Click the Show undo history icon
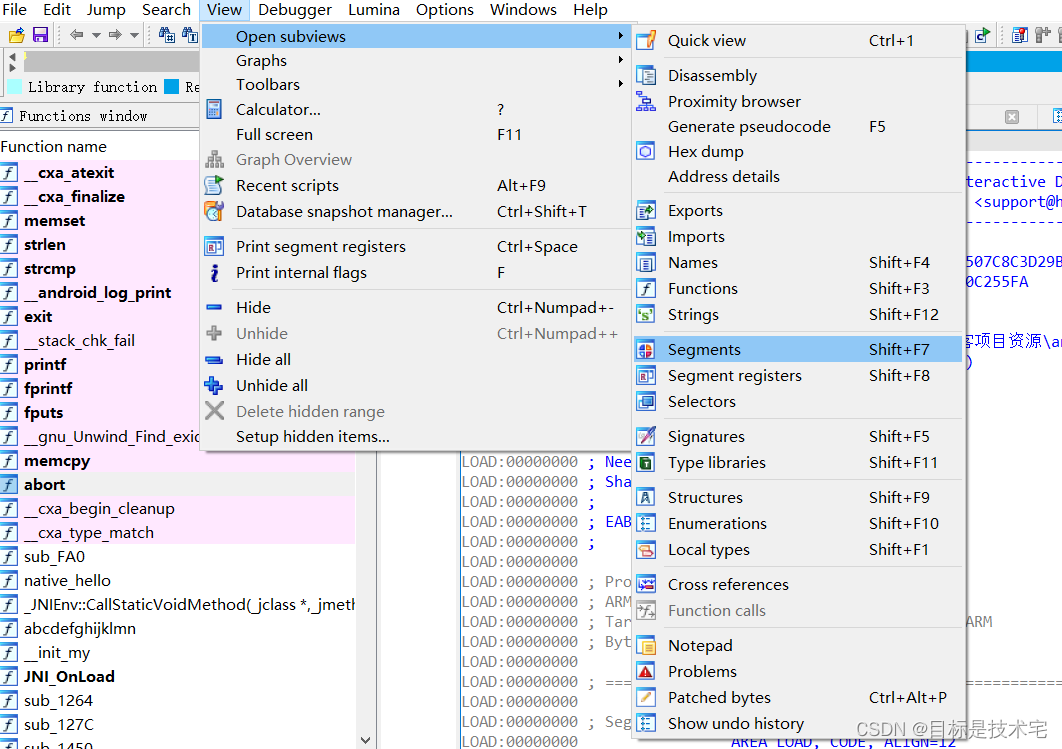 [x=646, y=724]
